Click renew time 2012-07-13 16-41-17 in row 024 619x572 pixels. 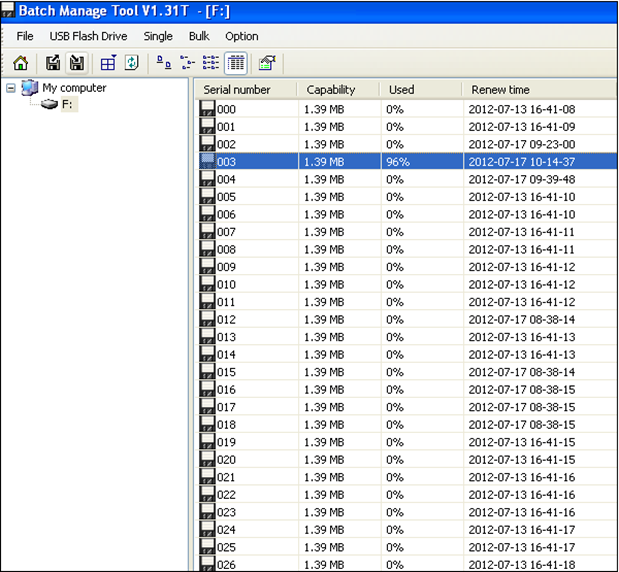(x=521, y=530)
